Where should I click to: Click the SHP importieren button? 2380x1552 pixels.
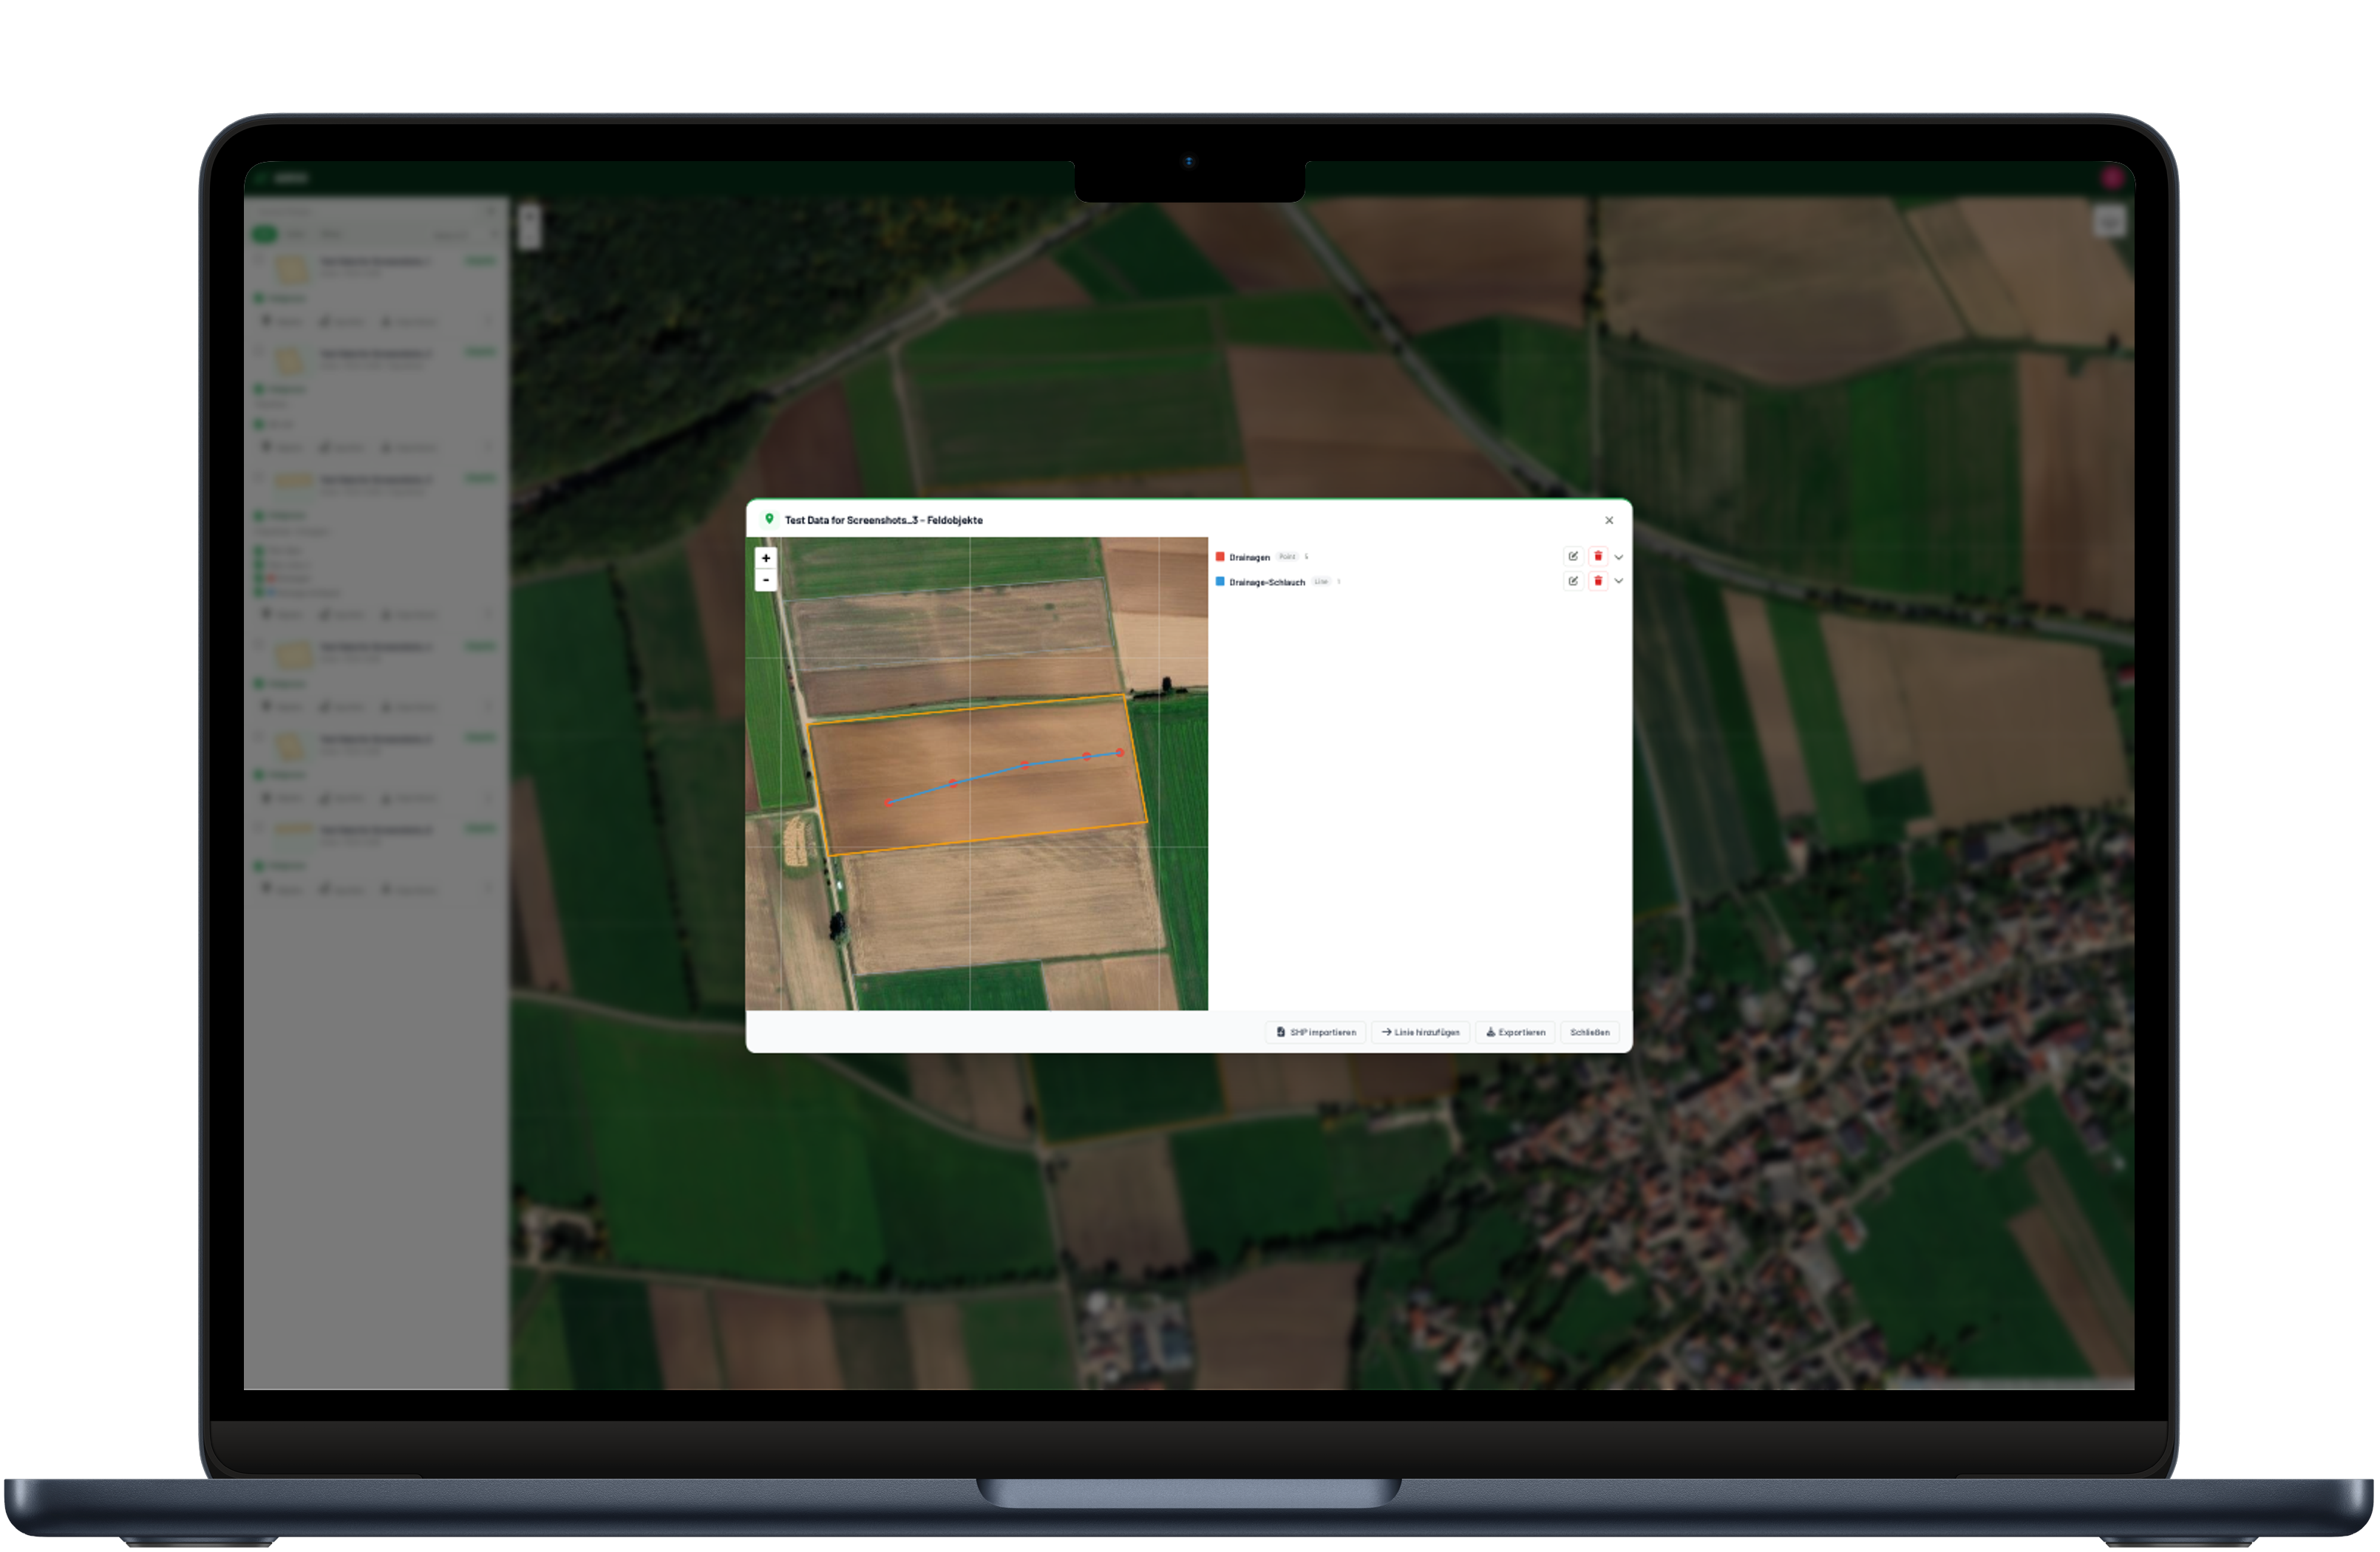[1316, 1032]
